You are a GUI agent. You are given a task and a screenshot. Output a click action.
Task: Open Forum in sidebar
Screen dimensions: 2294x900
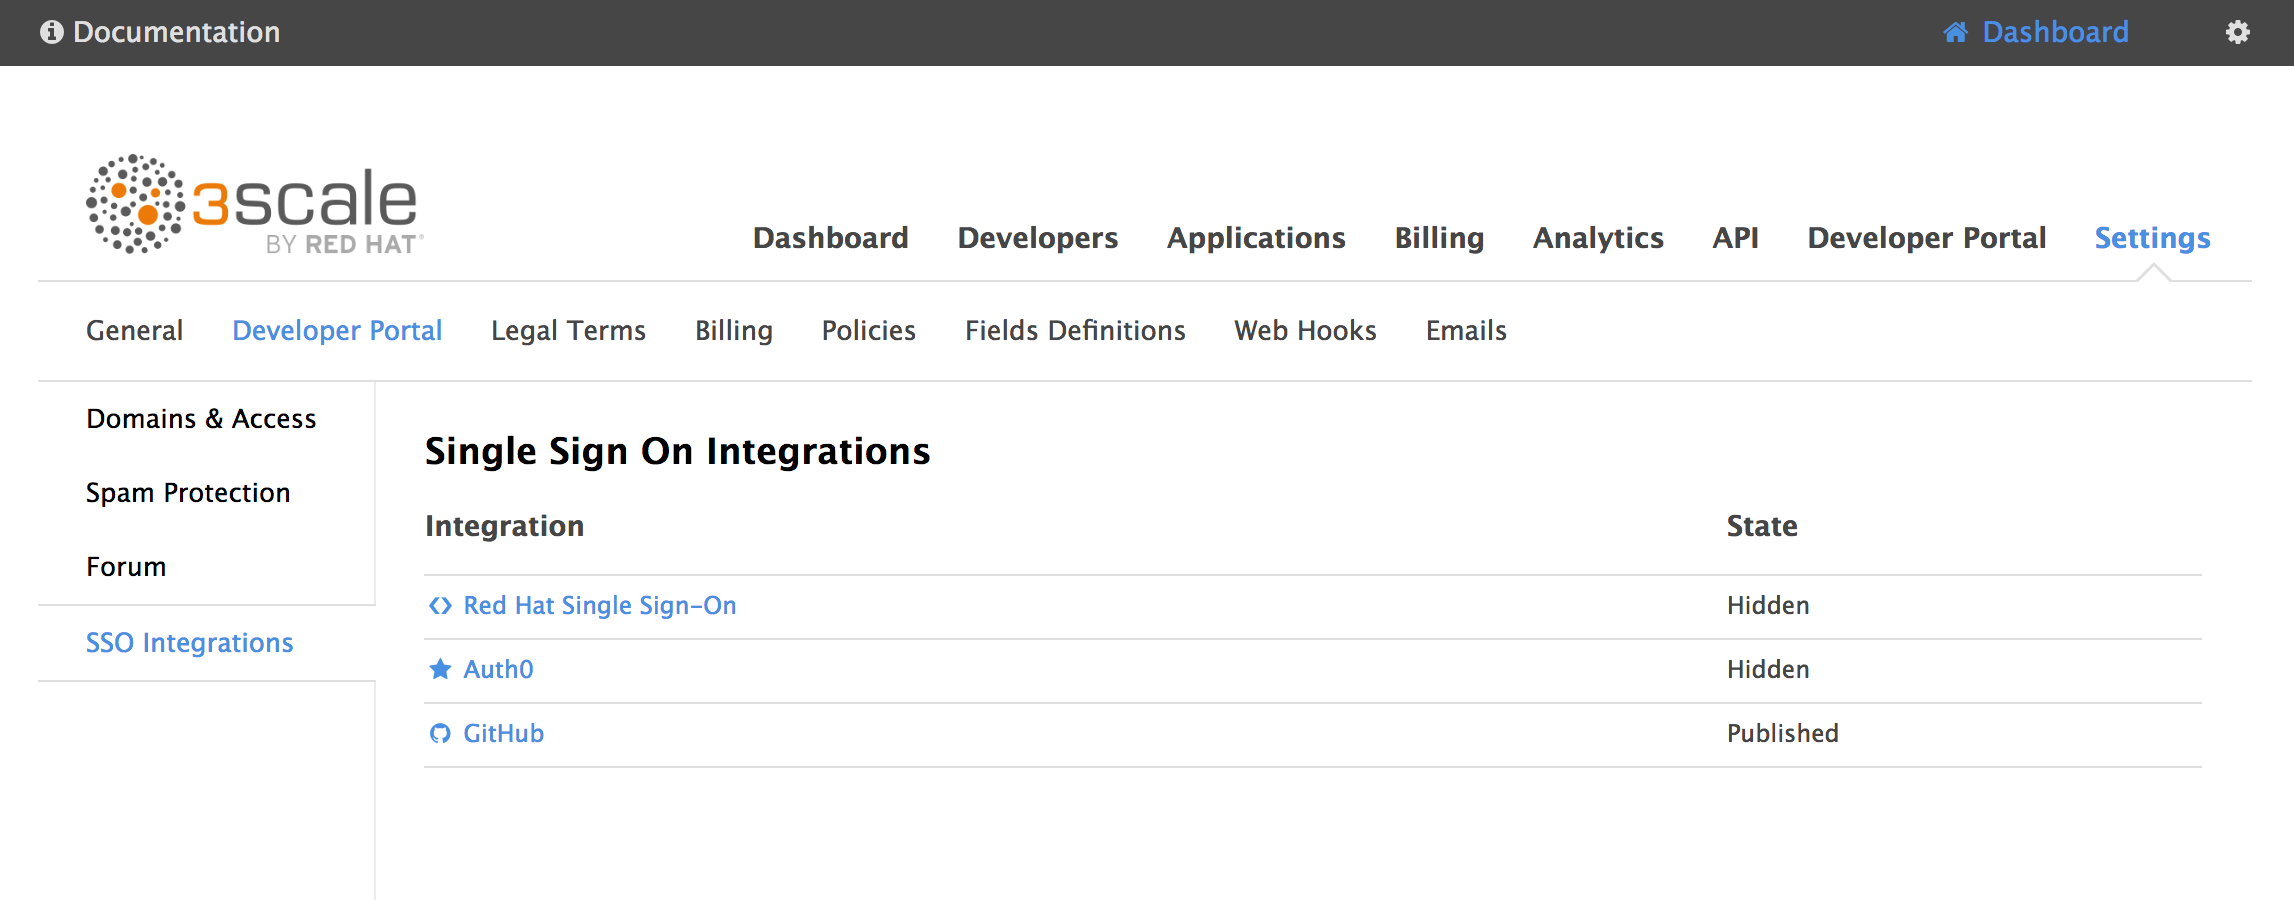126,566
